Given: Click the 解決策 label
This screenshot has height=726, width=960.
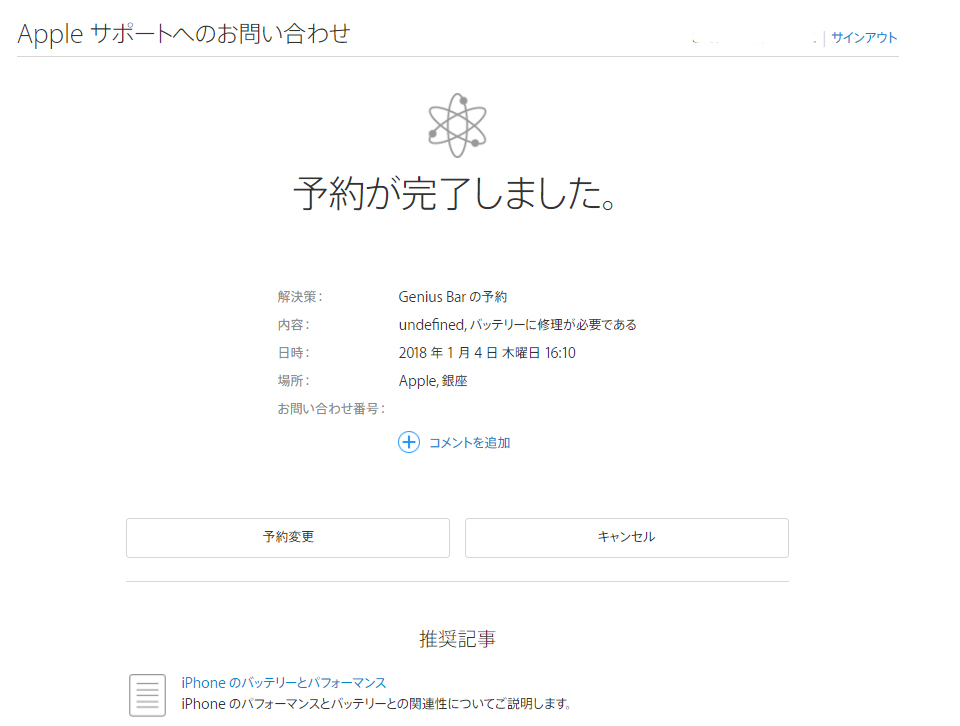Looking at the screenshot, I should tap(299, 297).
